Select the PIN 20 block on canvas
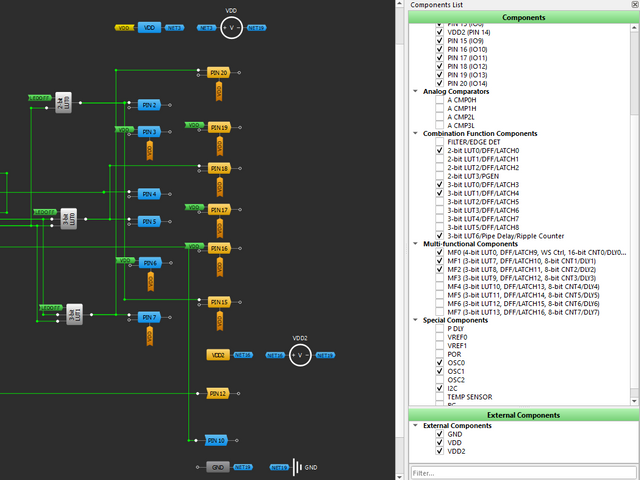The image size is (640, 480). point(218,73)
